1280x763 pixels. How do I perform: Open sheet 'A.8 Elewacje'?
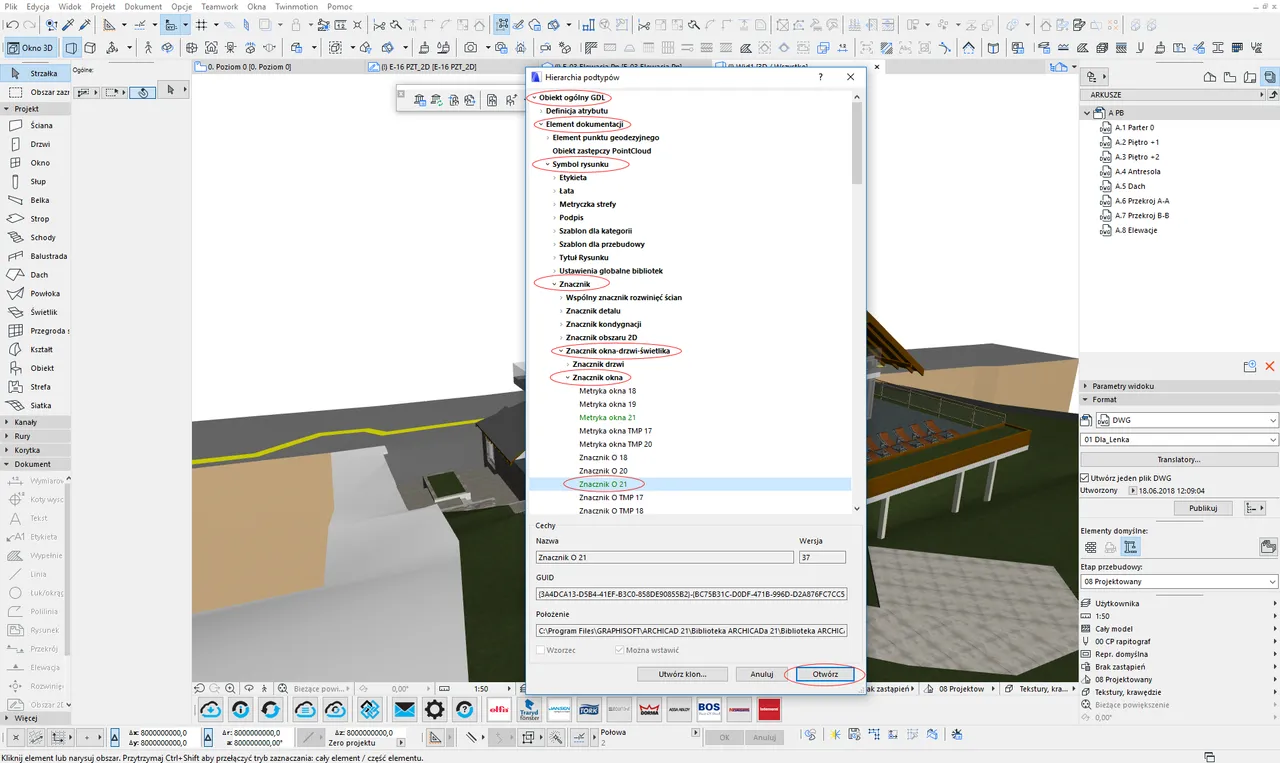coord(1136,230)
